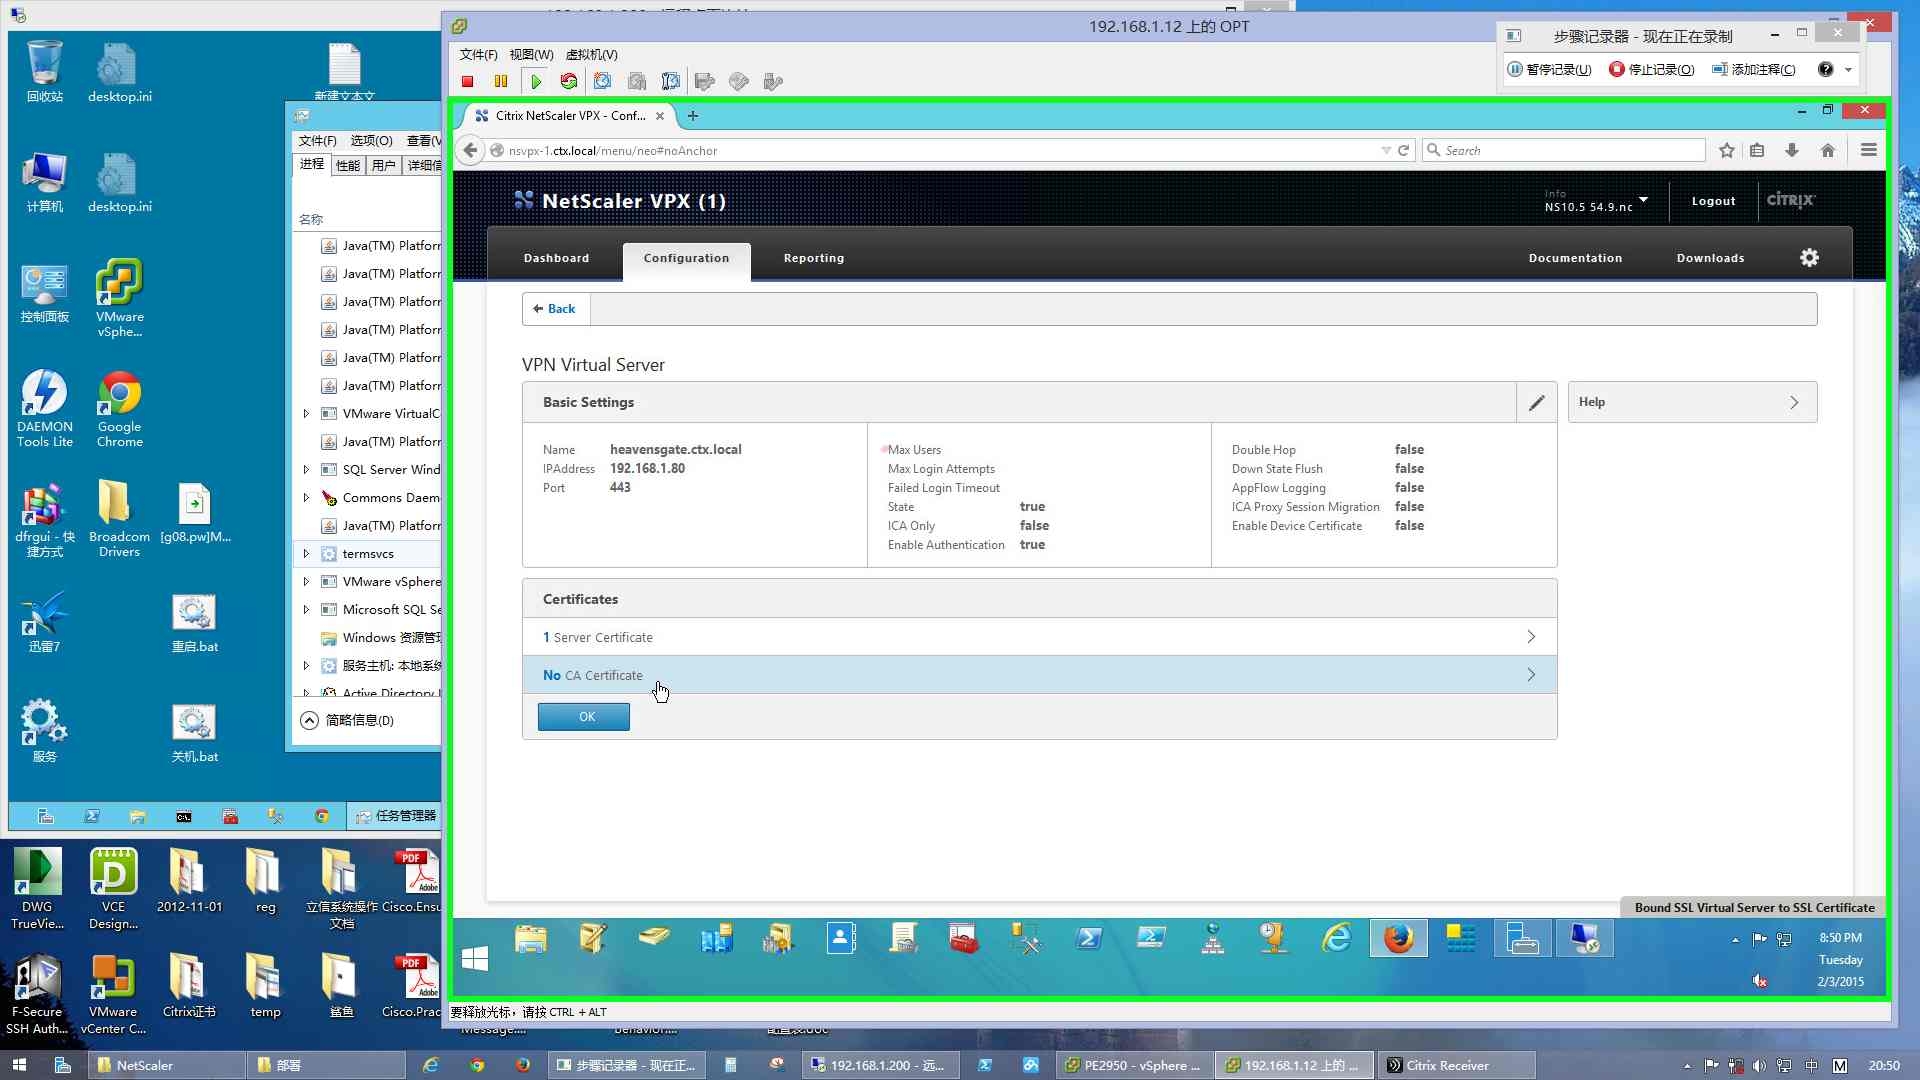Expand the No CA Certificate row
This screenshot has width=1920, height=1080.
pyautogui.click(x=1039, y=675)
